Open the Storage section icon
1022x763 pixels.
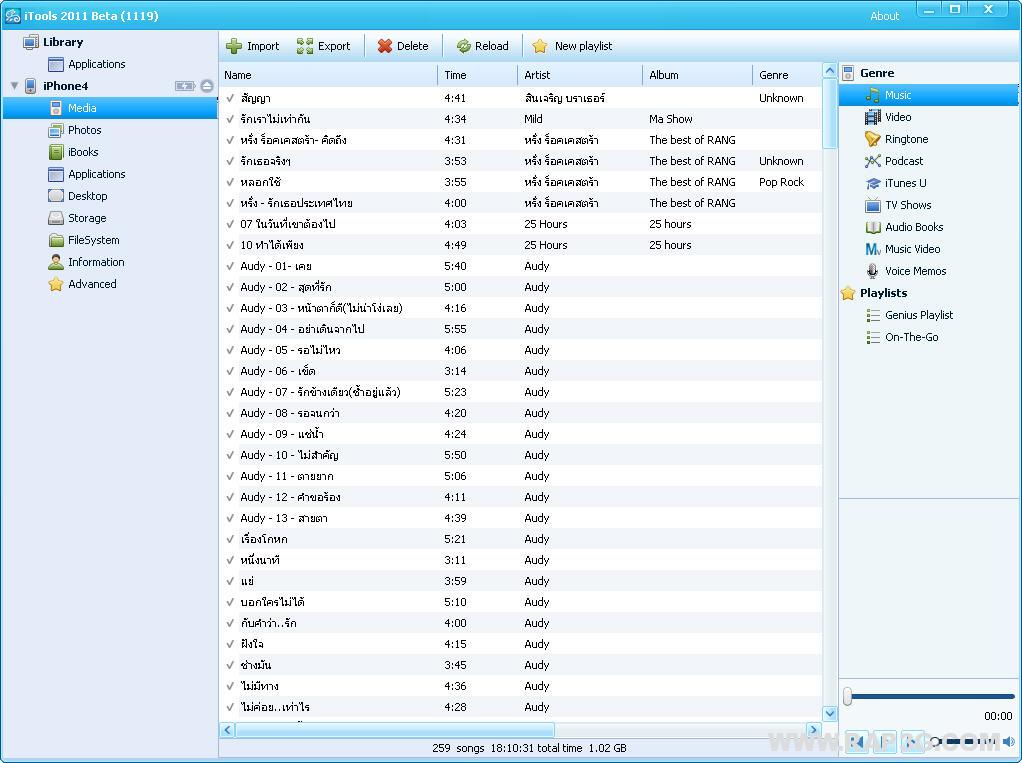56,218
